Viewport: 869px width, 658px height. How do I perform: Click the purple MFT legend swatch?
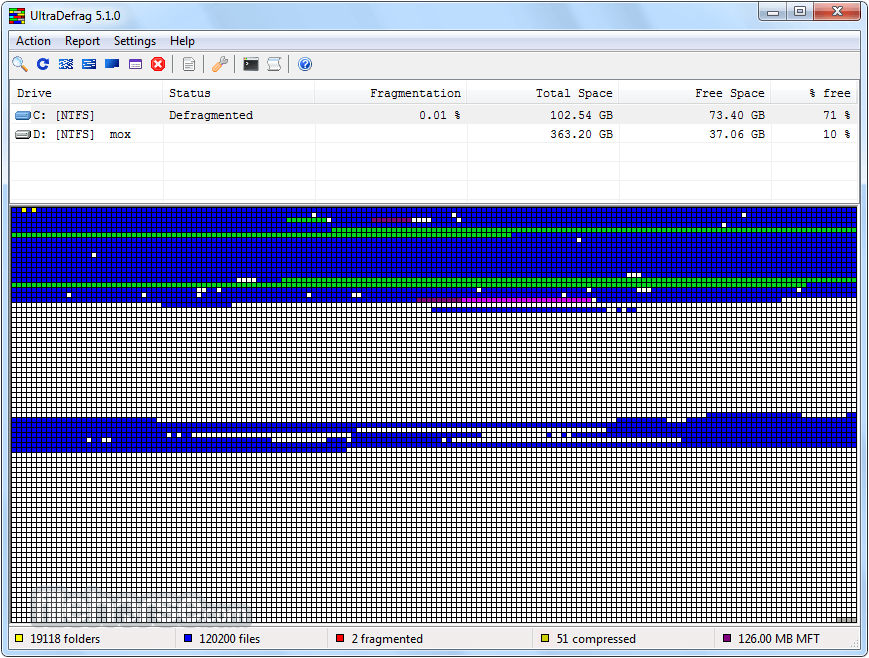(x=727, y=639)
